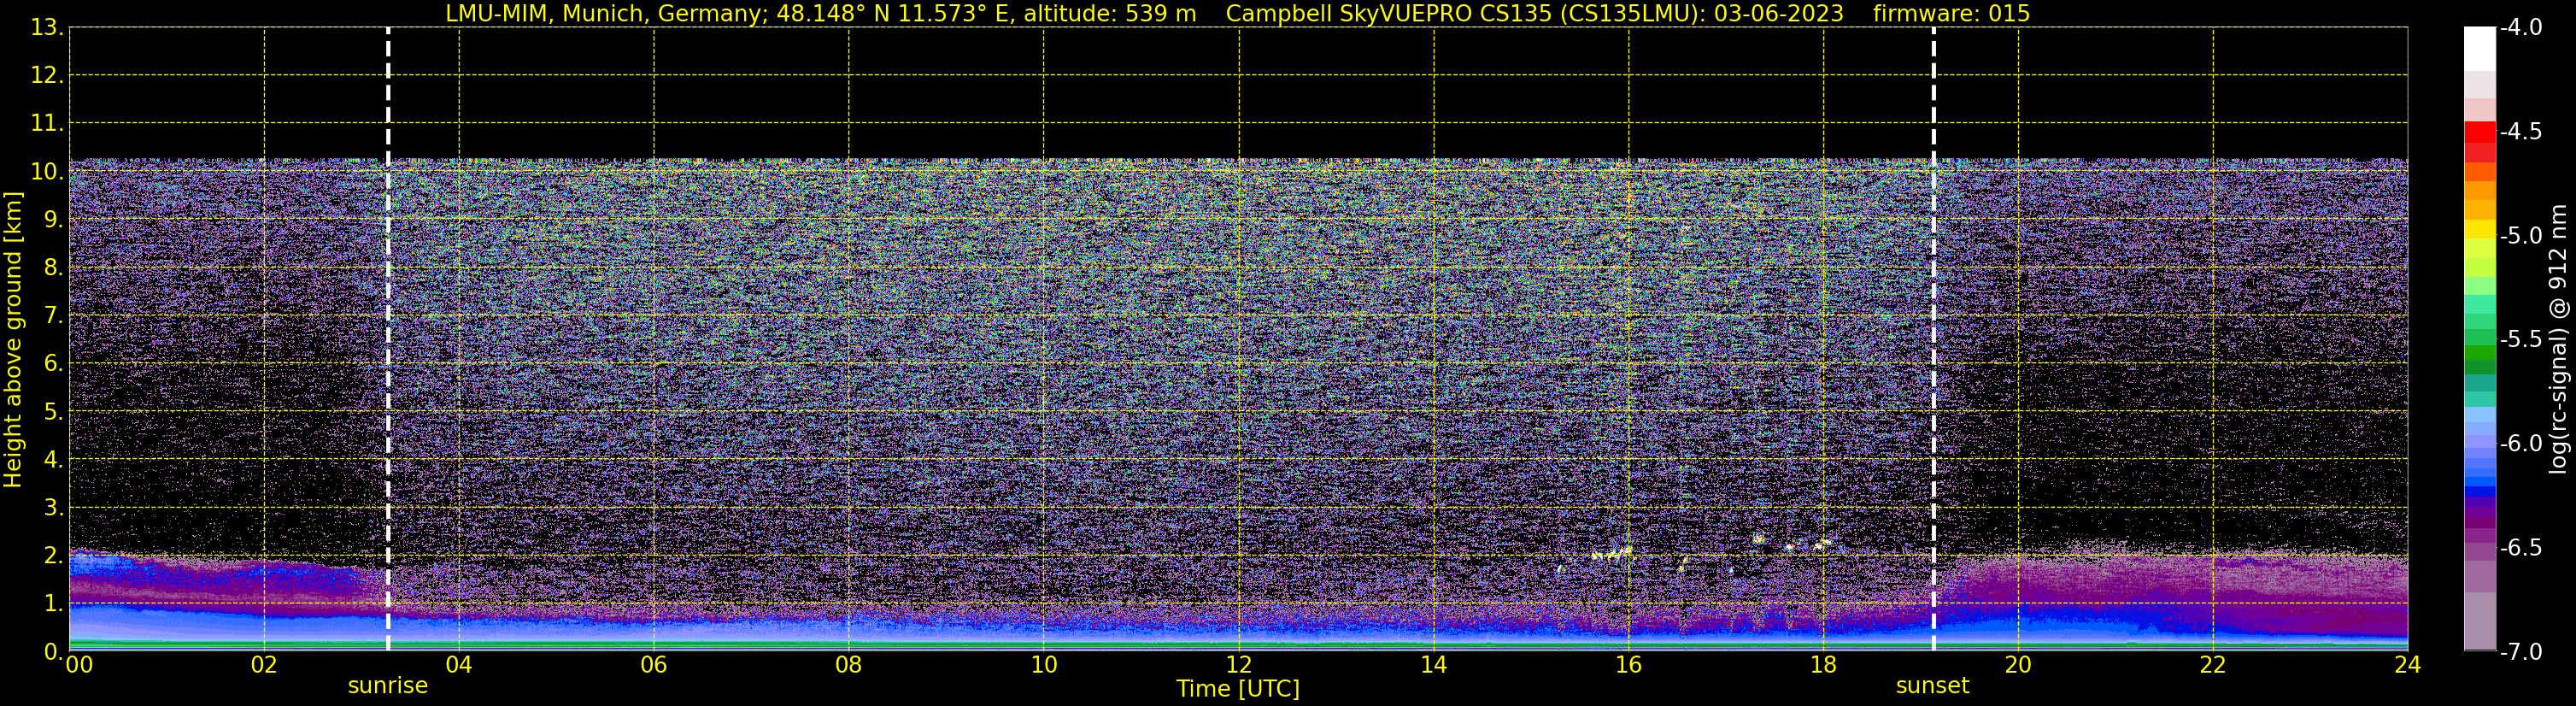Click the 20 time axis tick label
The height and width of the screenshot is (706, 2576).
[x=2018, y=665]
